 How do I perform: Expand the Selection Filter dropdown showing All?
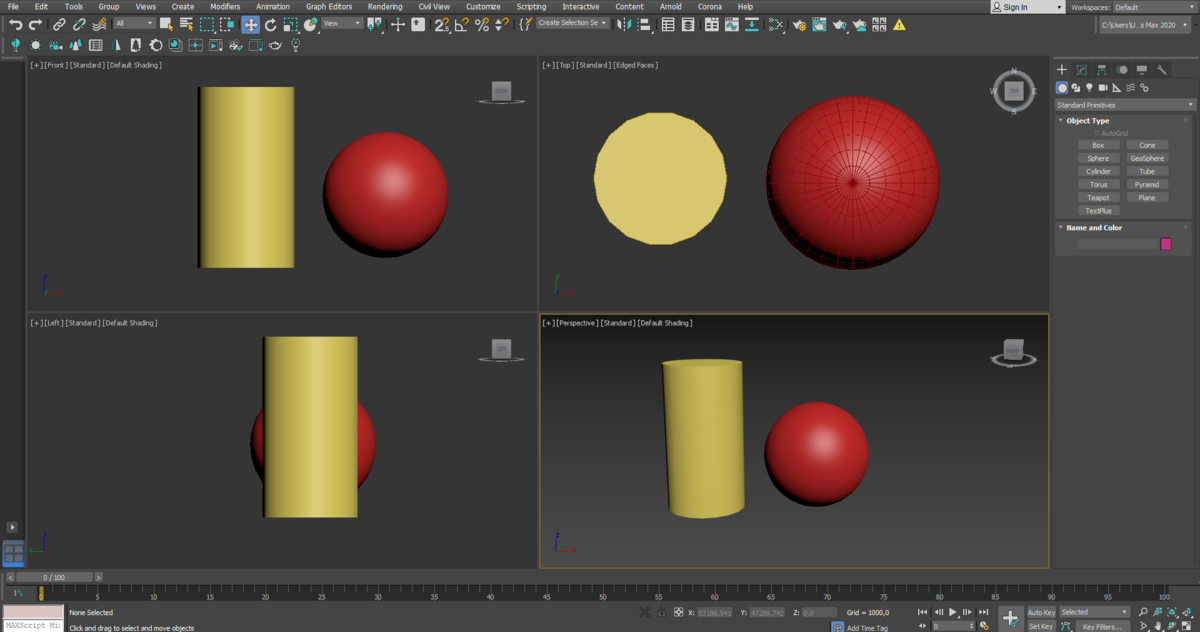coord(135,24)
